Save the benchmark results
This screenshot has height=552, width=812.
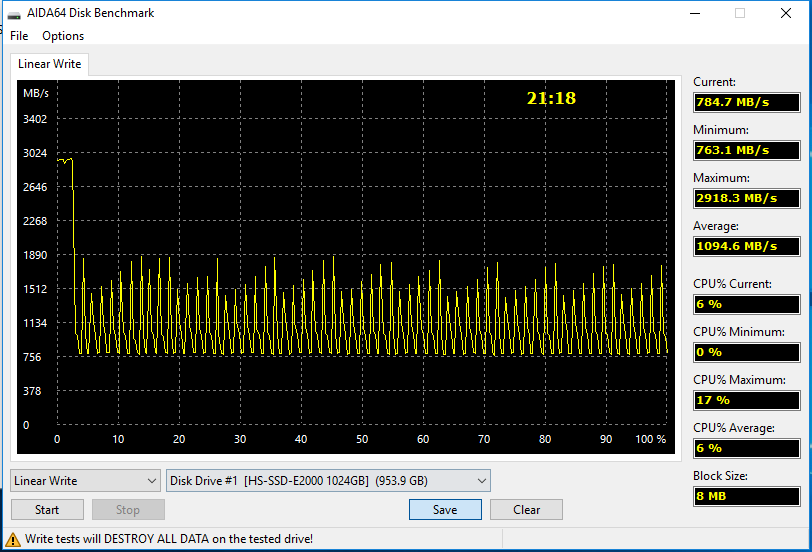445,510
